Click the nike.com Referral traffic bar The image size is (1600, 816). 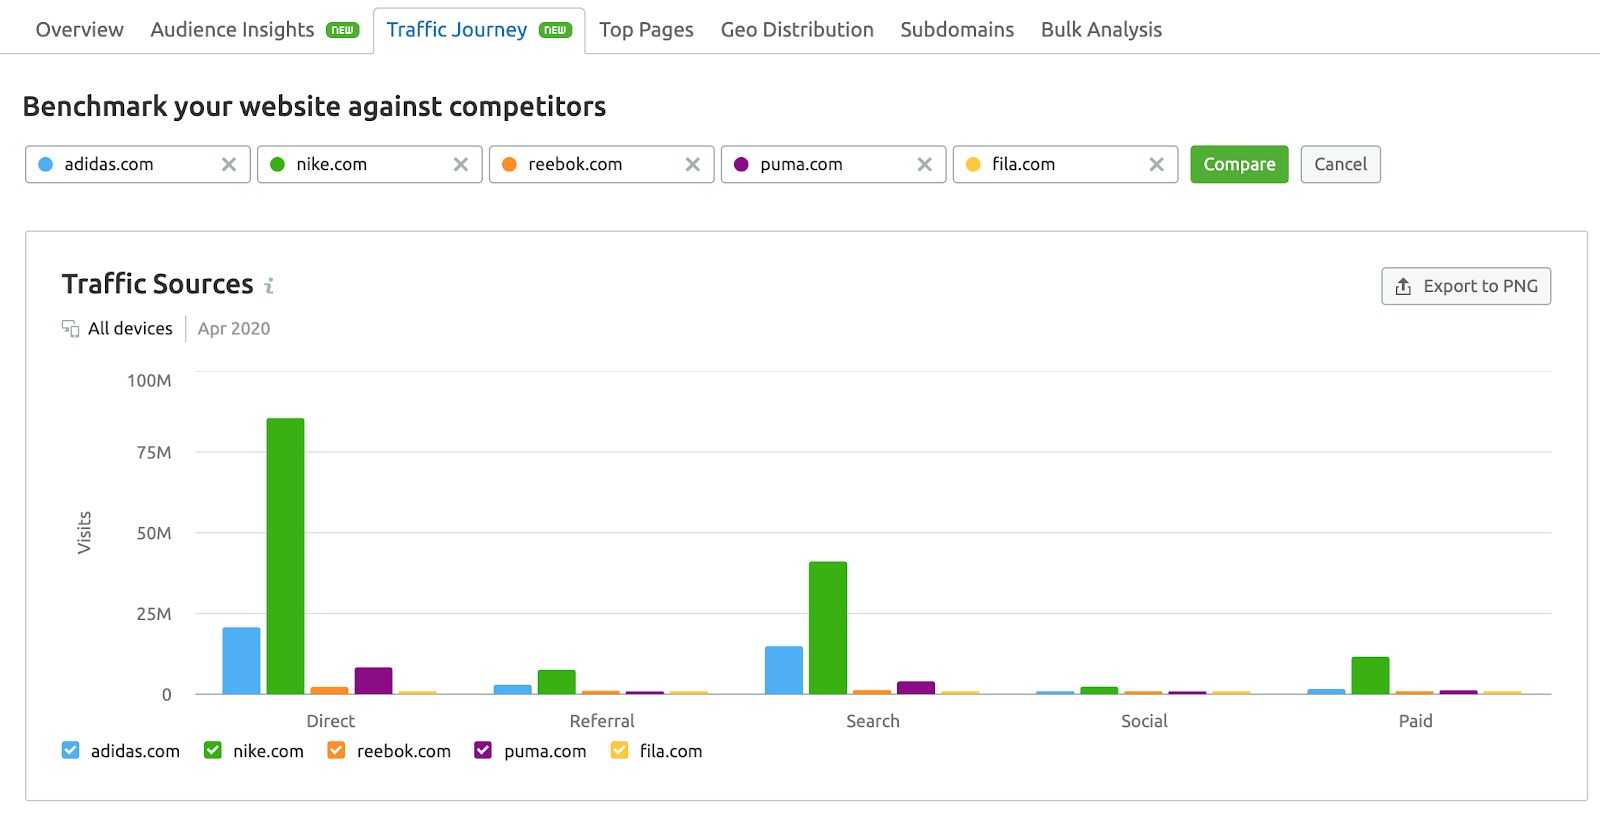point(556,682)
